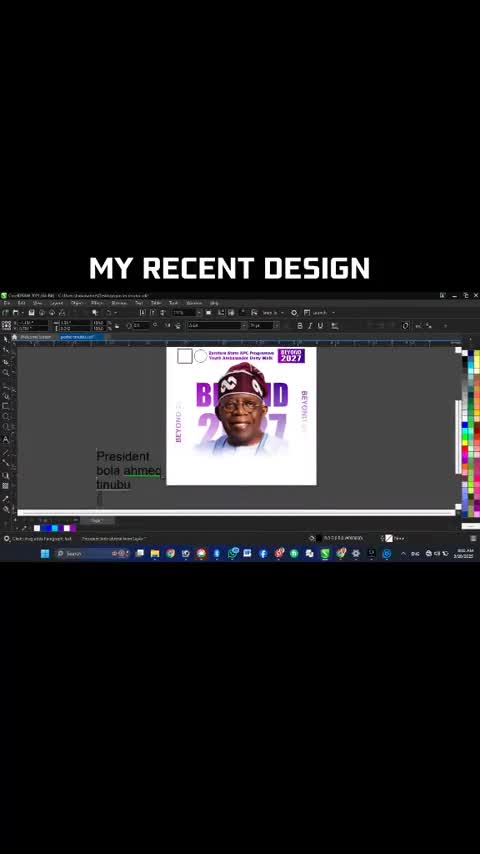This screenshot has width=480, height=854.
Task: Click the rotation angle input field
Action: (x=141, y=326)
